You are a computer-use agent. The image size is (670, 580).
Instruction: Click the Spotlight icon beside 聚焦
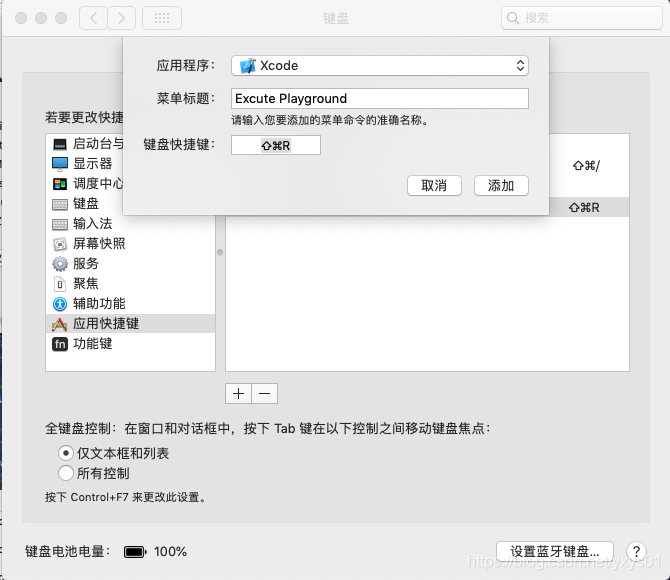pyautogui.click(x=60, y=284)
